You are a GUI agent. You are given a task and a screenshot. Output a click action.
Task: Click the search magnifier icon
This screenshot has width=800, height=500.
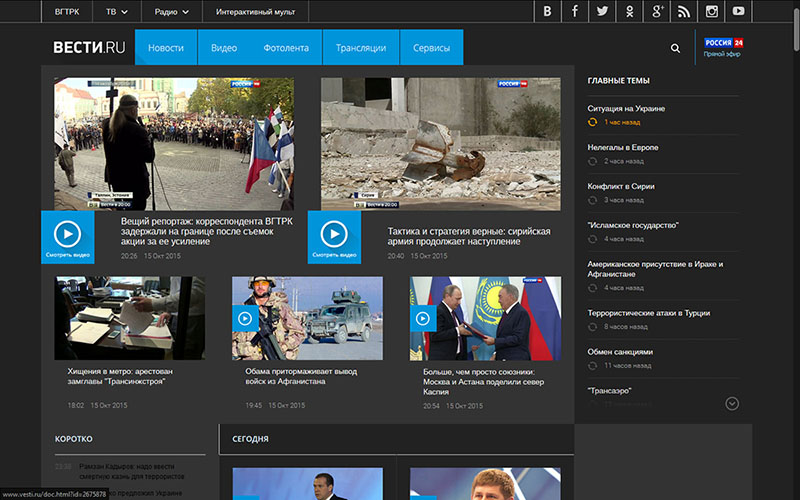pyautogui.click(x=676, y=48)
